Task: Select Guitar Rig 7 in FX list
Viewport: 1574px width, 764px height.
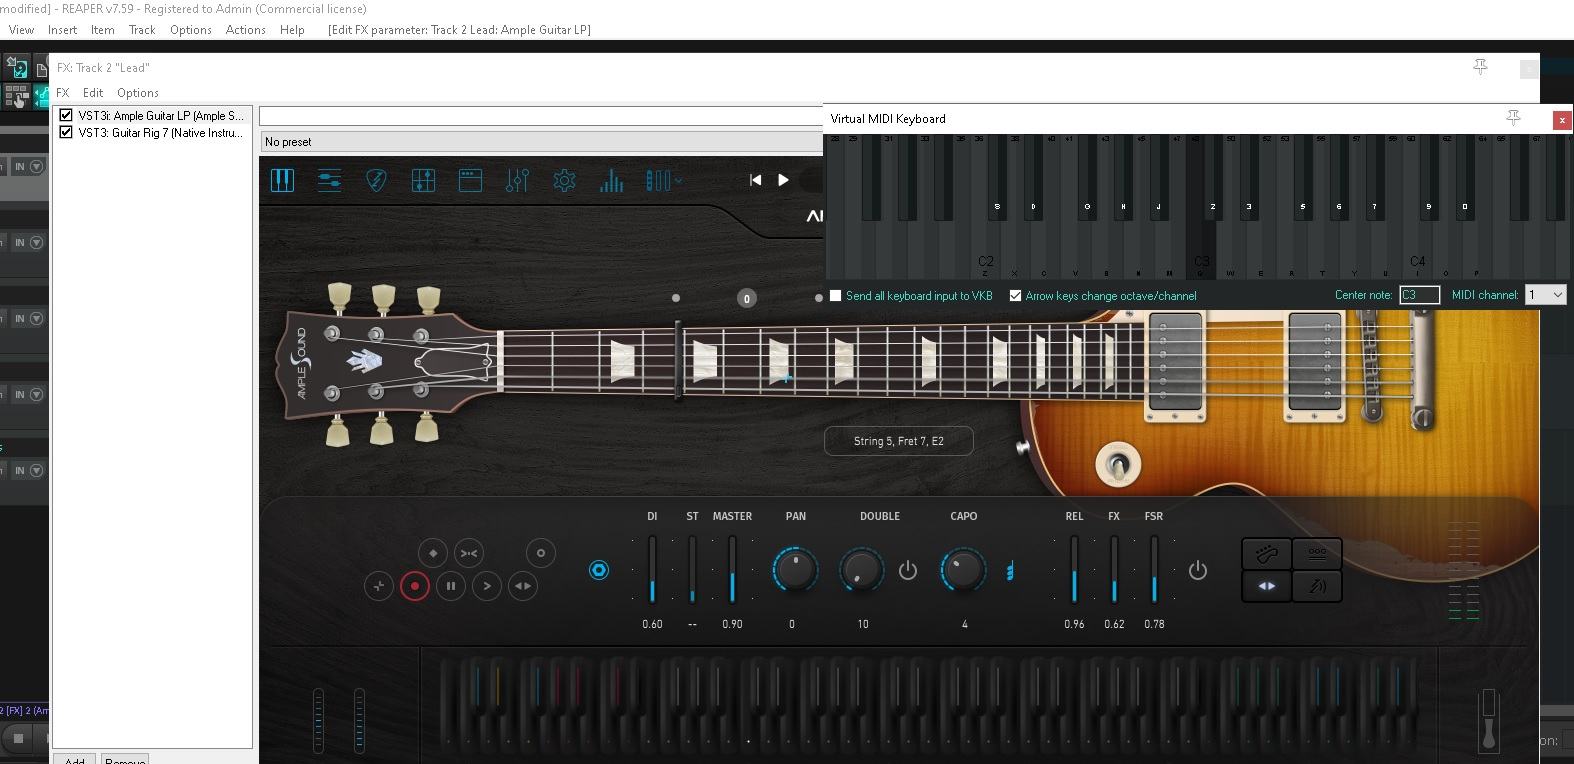Action: [160, 133]
